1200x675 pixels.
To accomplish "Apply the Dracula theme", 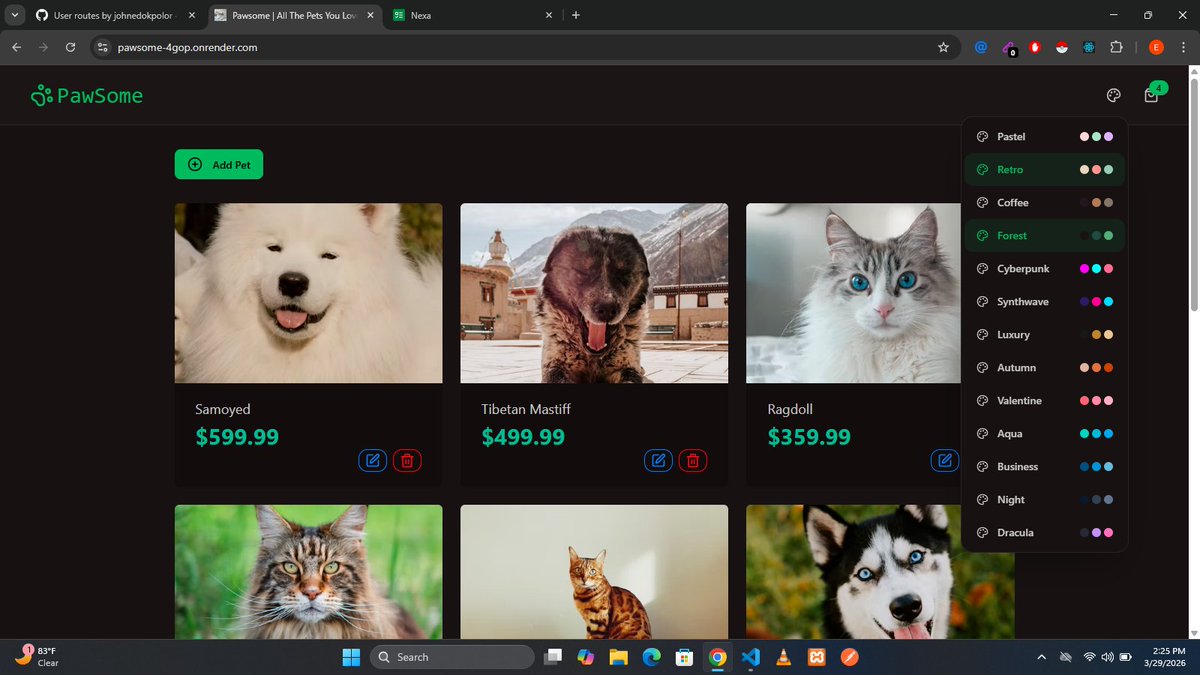I will (1044, 532).
